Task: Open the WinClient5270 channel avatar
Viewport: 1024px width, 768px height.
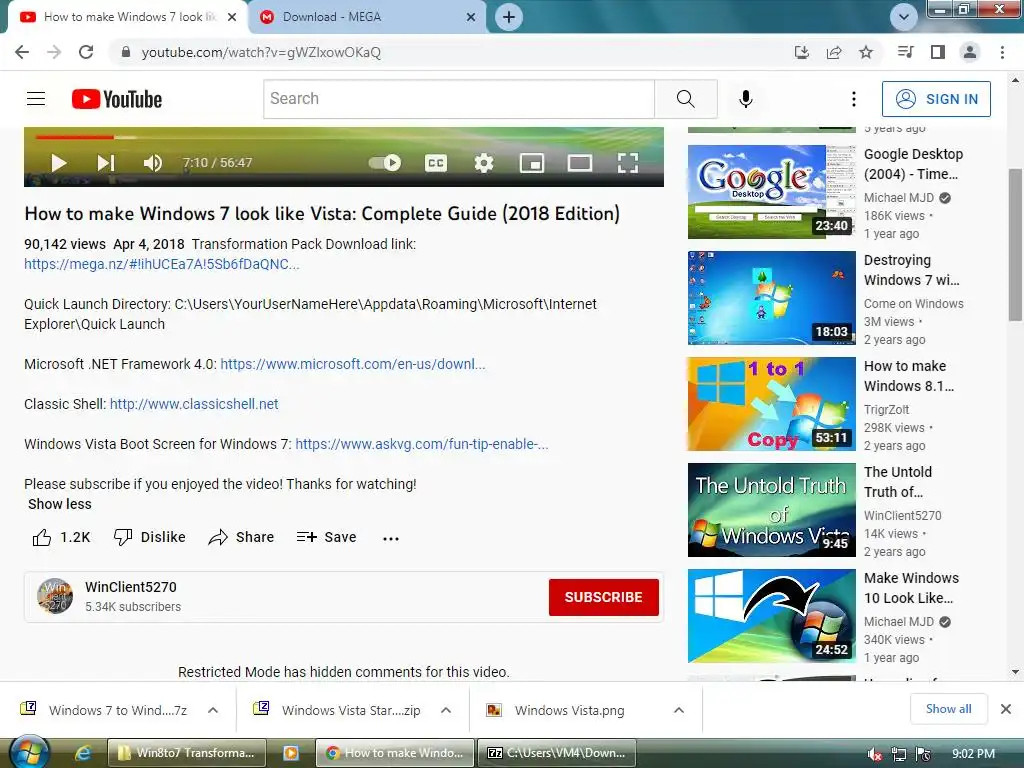Action: coord(55,596)
